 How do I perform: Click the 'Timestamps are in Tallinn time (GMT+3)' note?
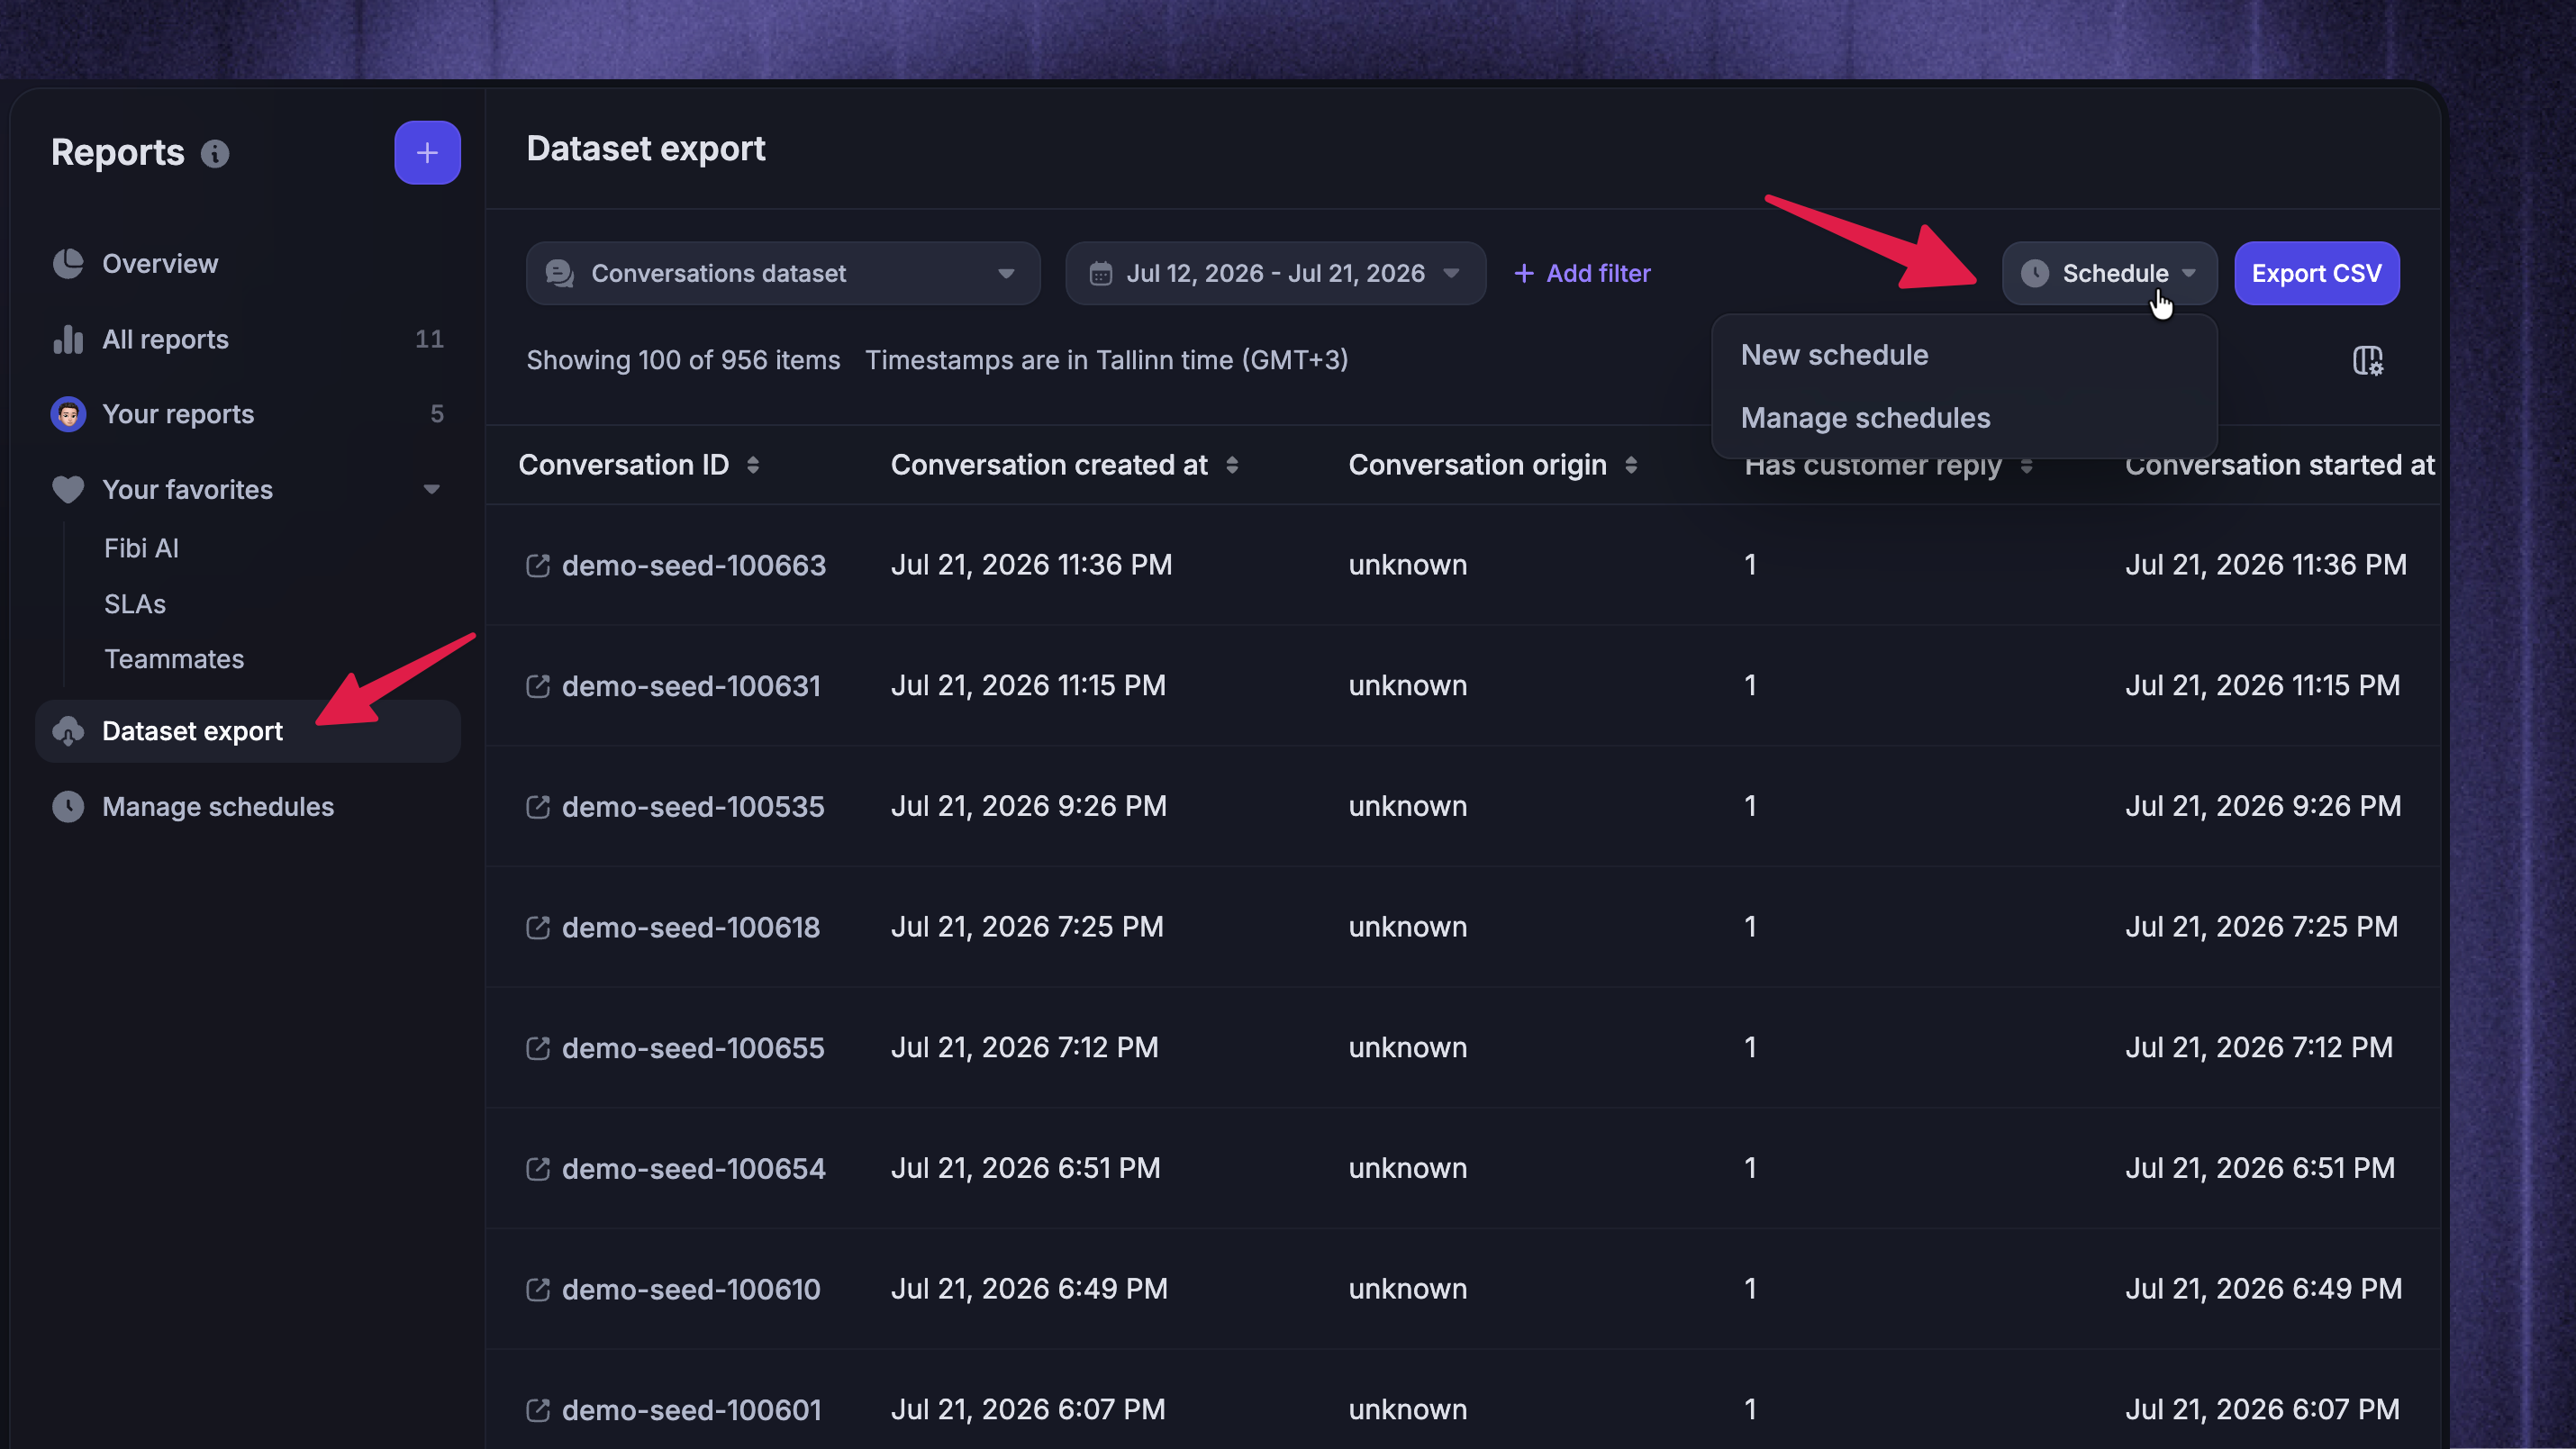tap(1106, 360)
